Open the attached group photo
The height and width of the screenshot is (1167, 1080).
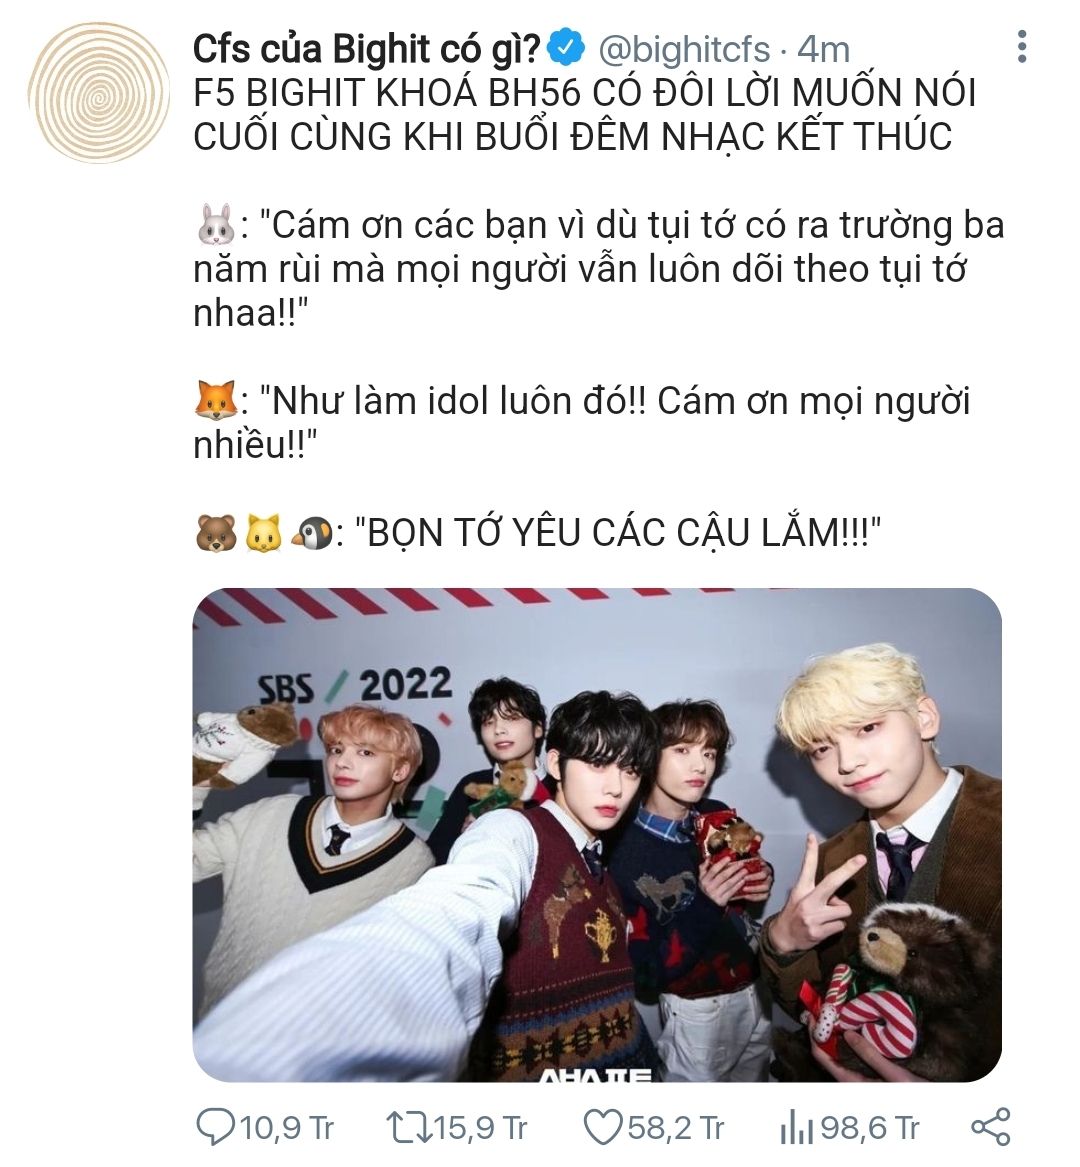(x=597, y=834)
